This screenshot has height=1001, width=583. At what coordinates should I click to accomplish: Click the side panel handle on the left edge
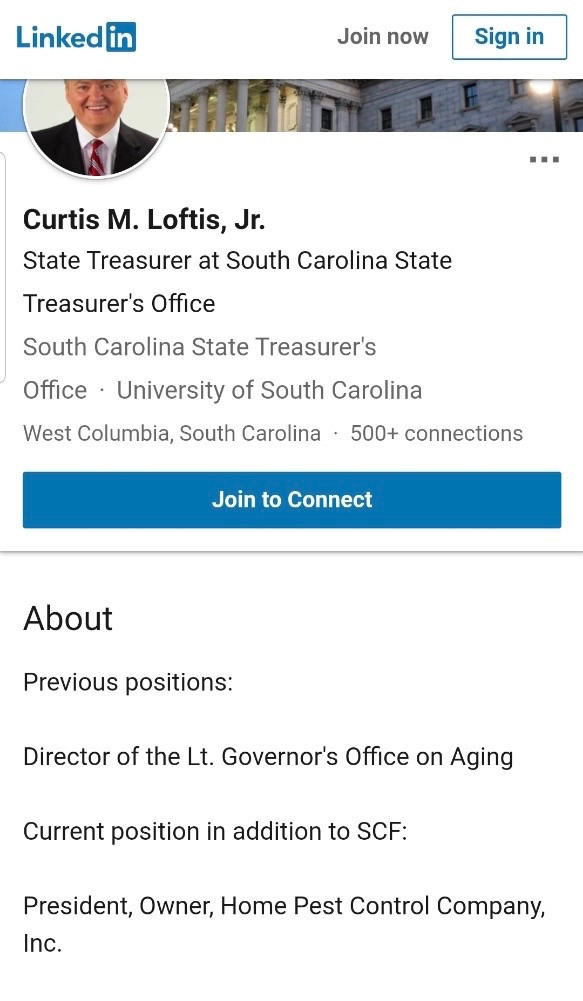pos(3,267)
